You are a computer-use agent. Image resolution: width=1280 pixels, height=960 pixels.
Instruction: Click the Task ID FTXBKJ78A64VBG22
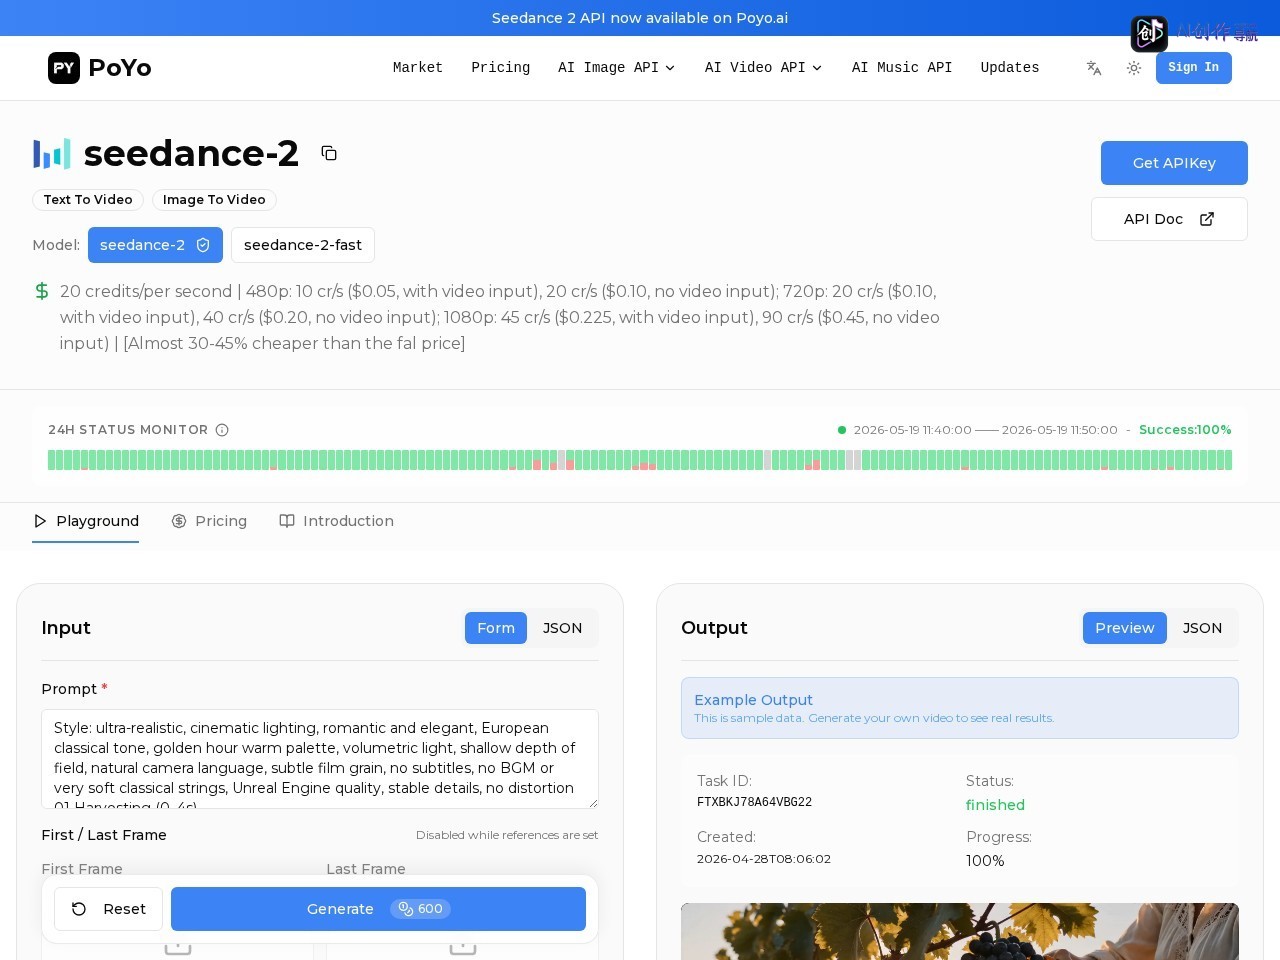754,802
